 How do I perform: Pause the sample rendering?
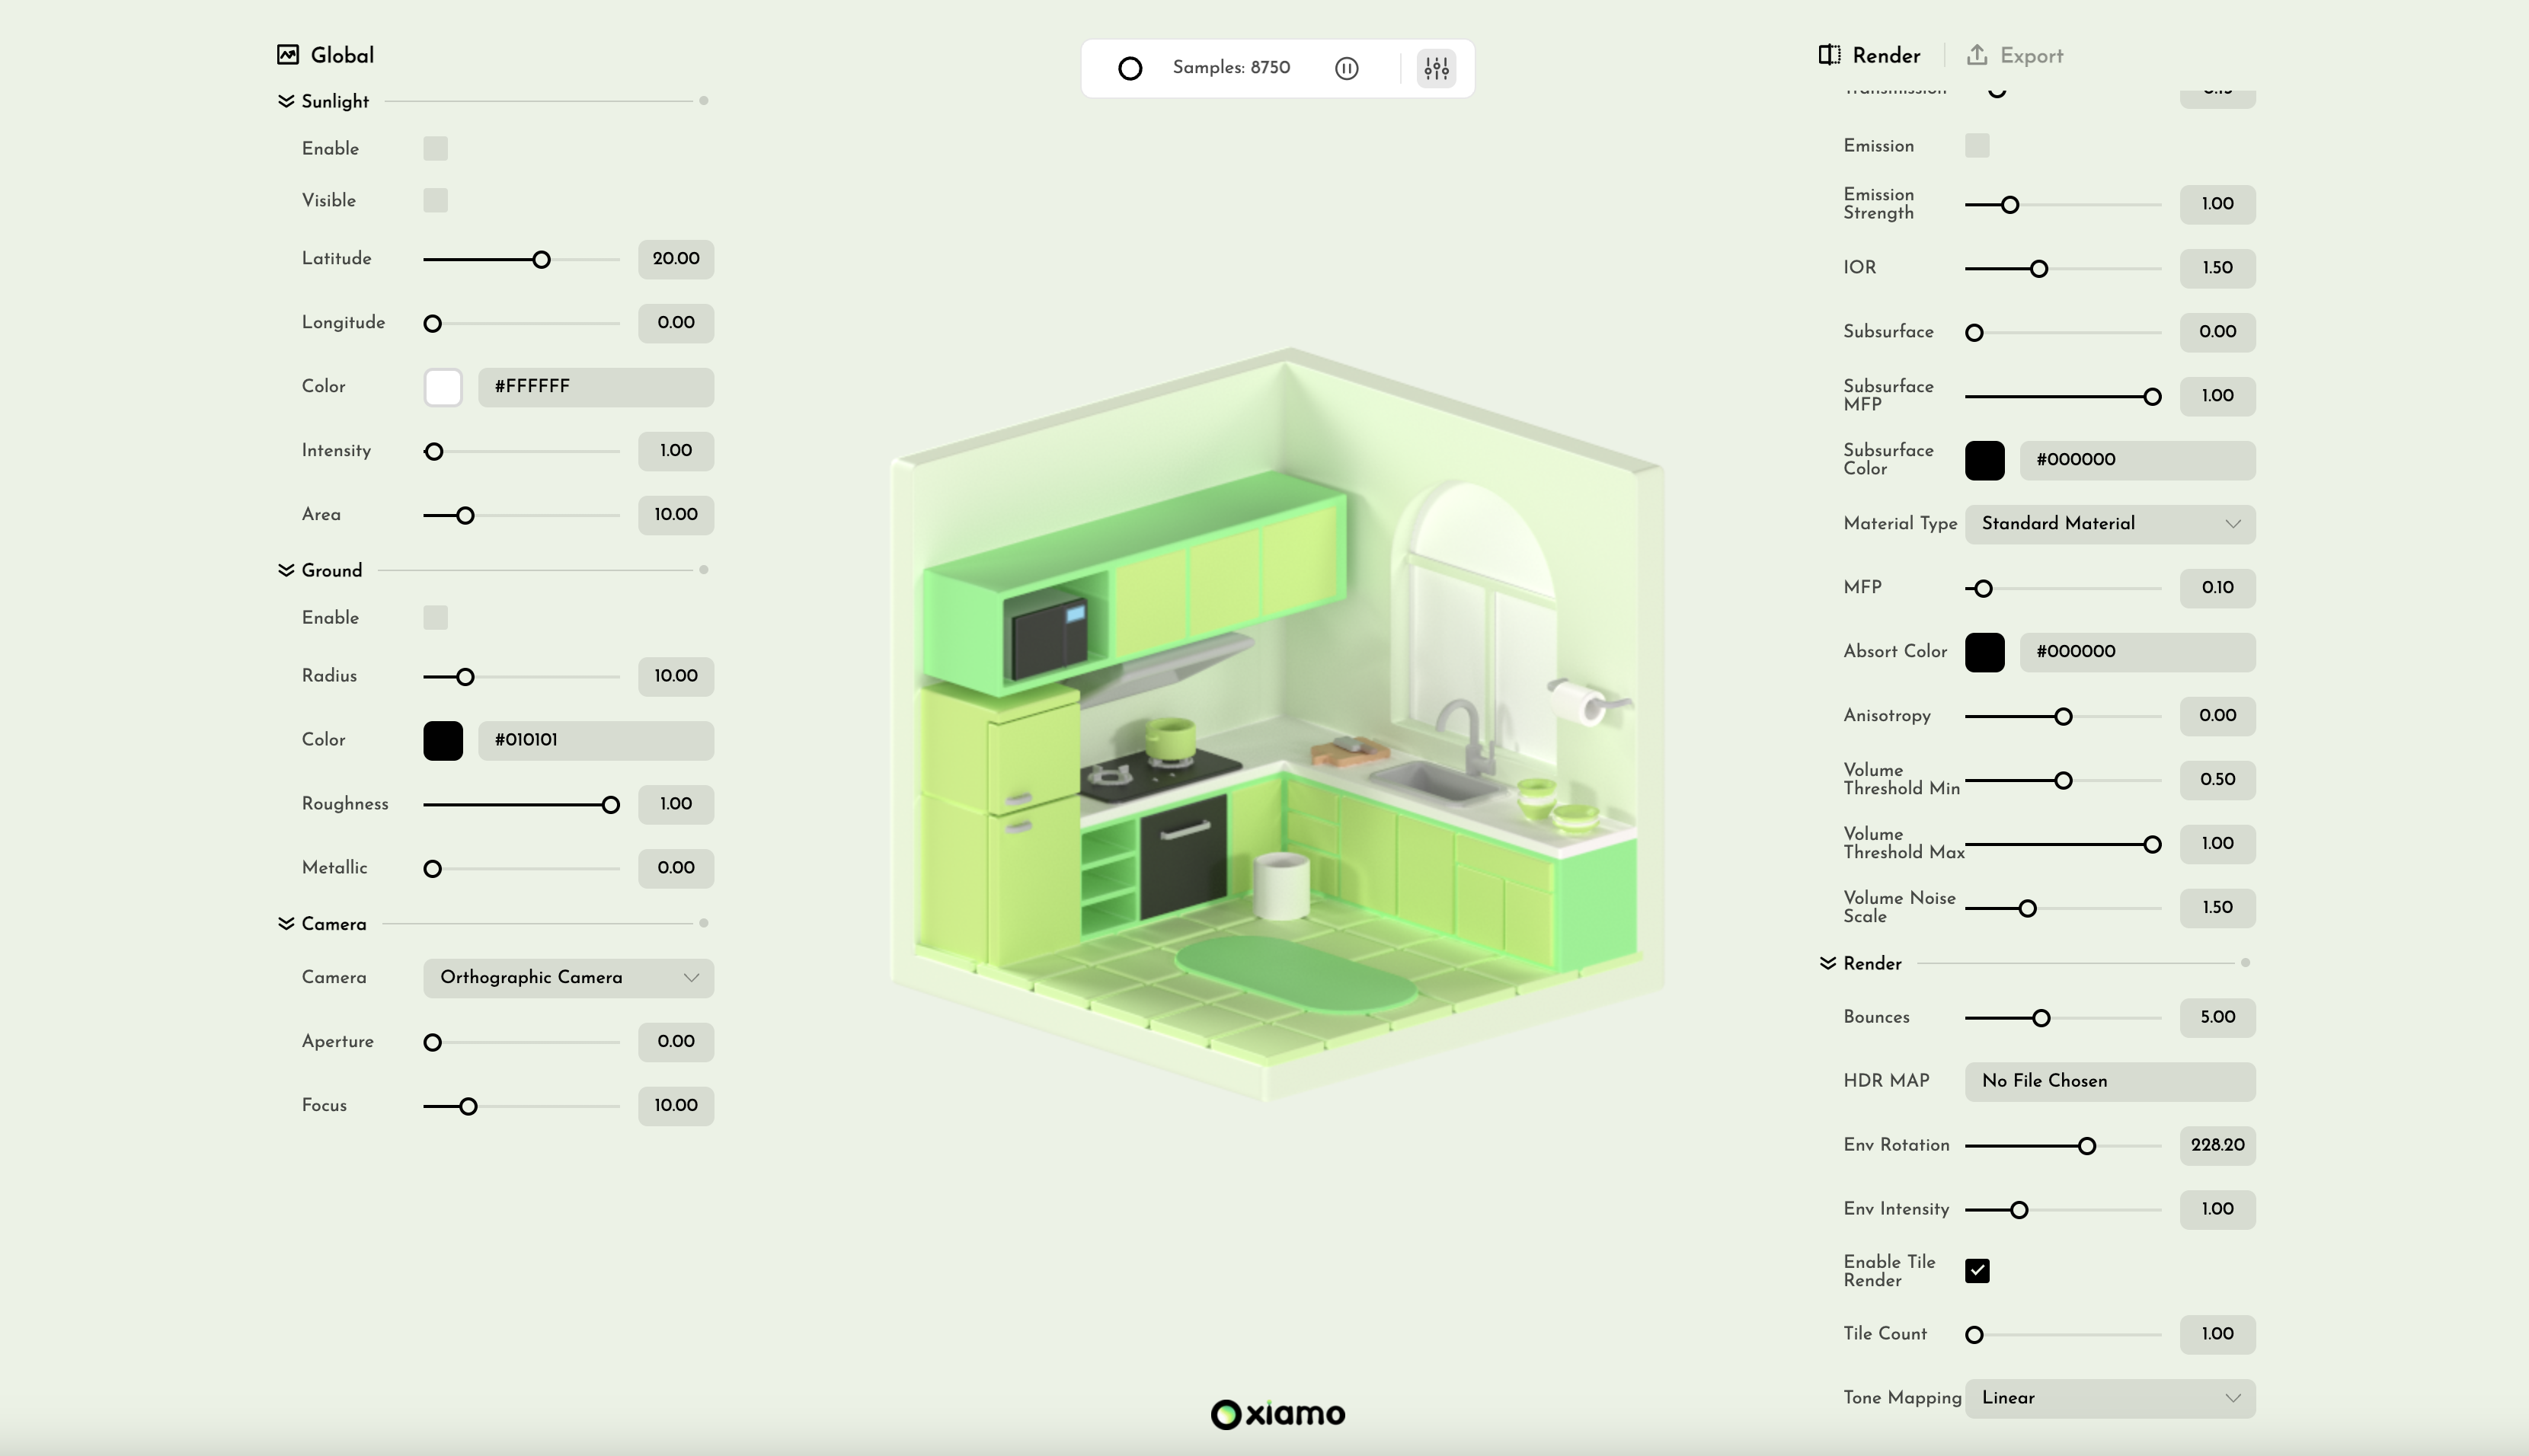click(1347, 68)
